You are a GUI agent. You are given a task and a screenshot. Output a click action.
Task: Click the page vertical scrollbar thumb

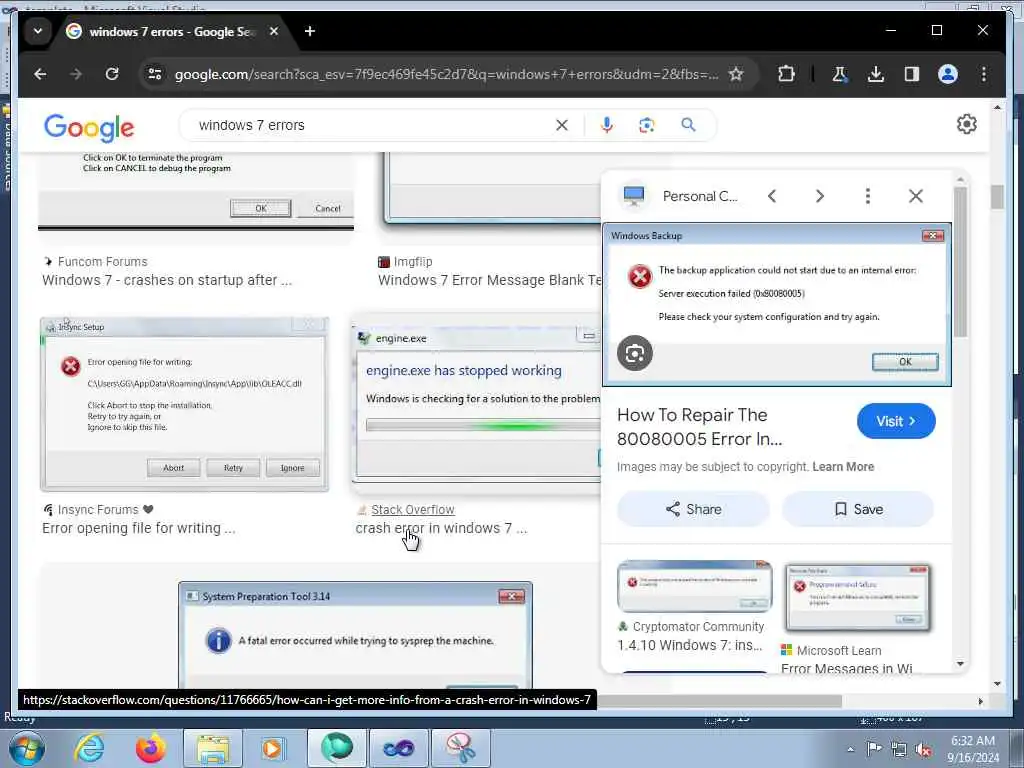[997, 197]
